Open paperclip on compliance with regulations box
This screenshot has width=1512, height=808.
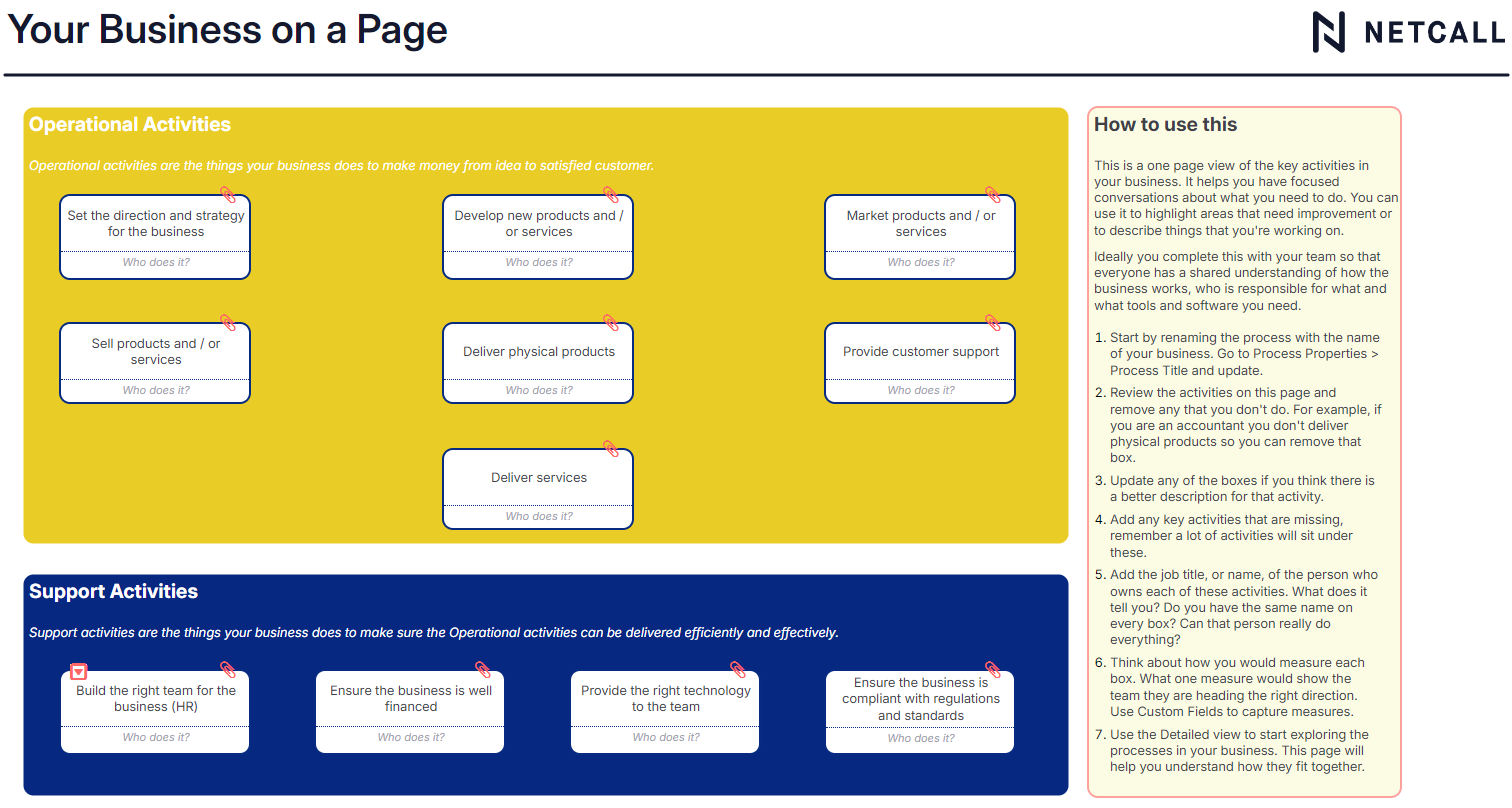993,670
